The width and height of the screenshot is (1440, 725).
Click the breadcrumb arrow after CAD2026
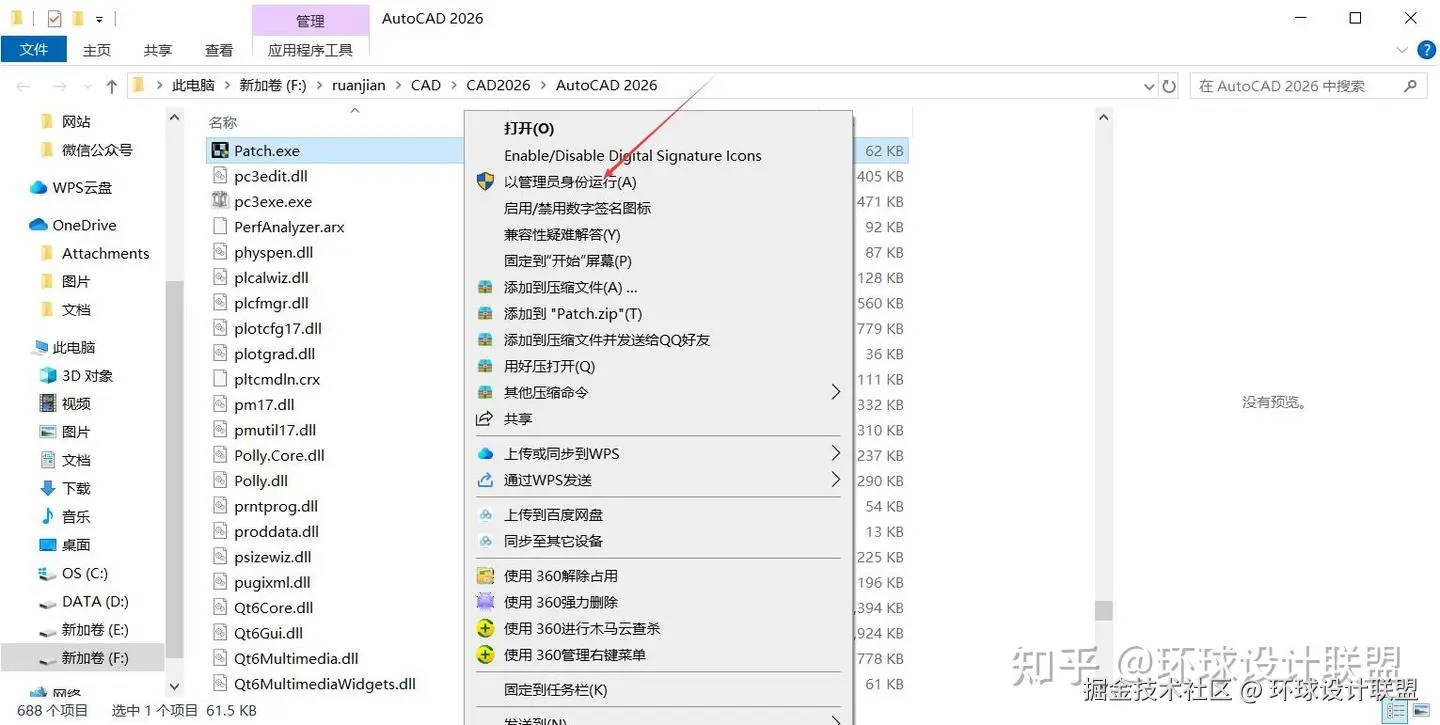543,86
